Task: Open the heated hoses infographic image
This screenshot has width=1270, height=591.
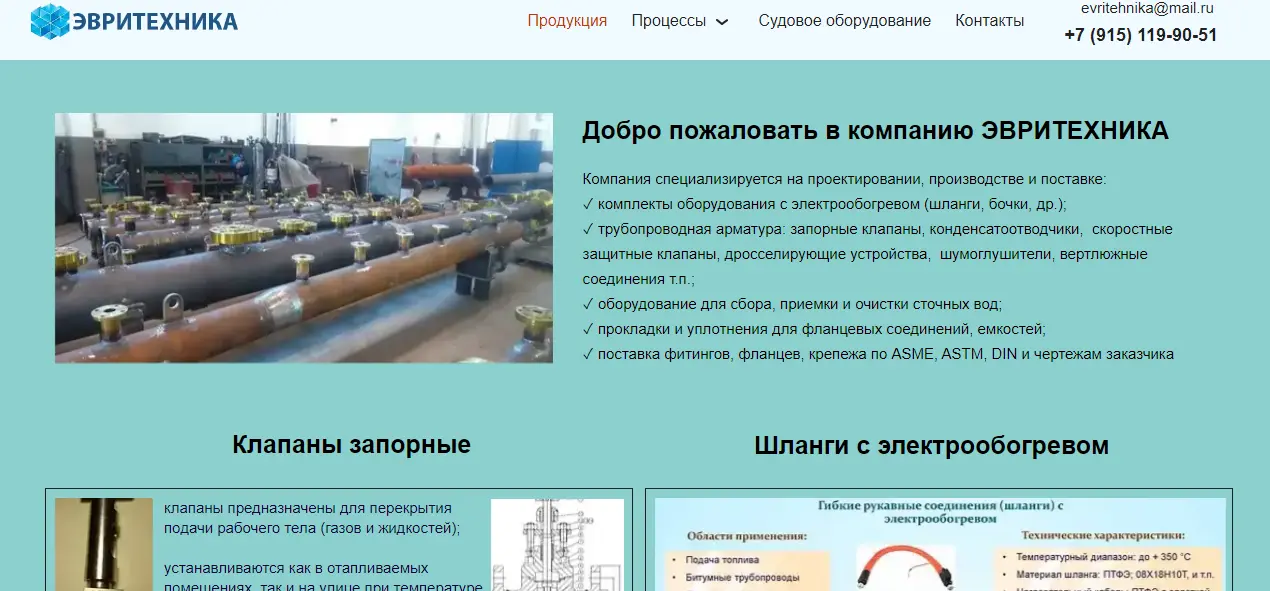Action: coord(940,544)
